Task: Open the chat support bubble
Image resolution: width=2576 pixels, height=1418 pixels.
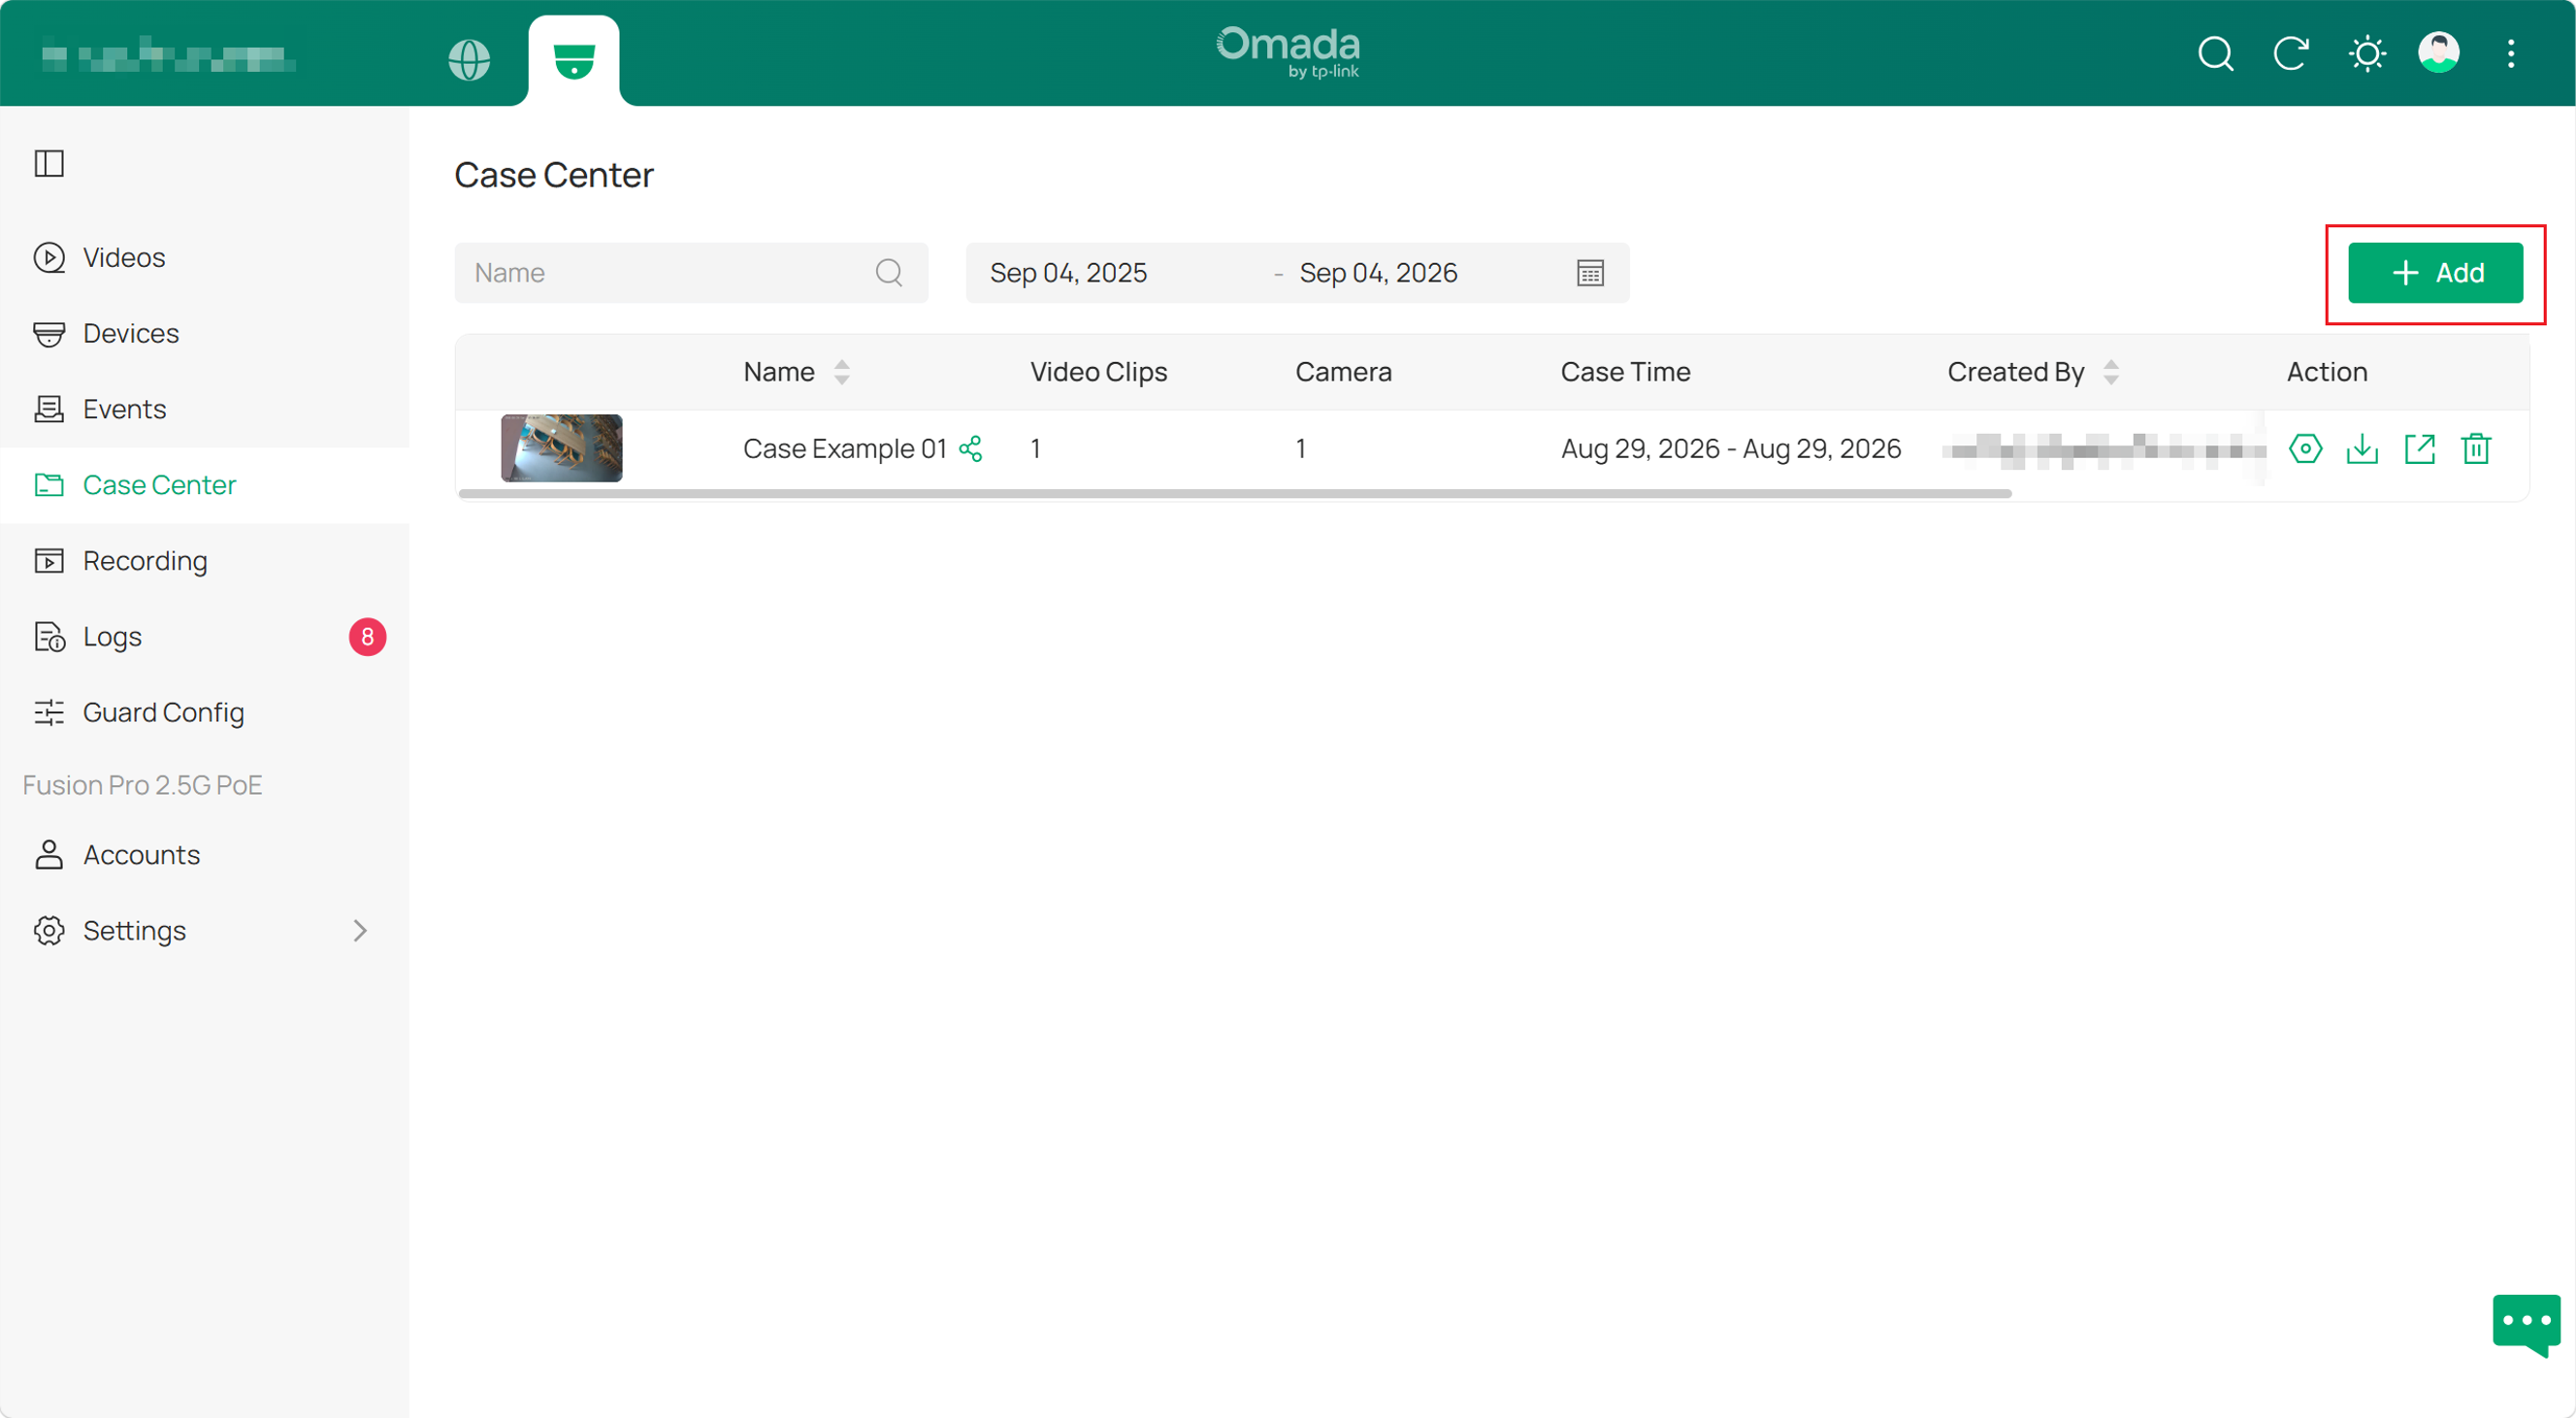Action: (2526, 1324)
